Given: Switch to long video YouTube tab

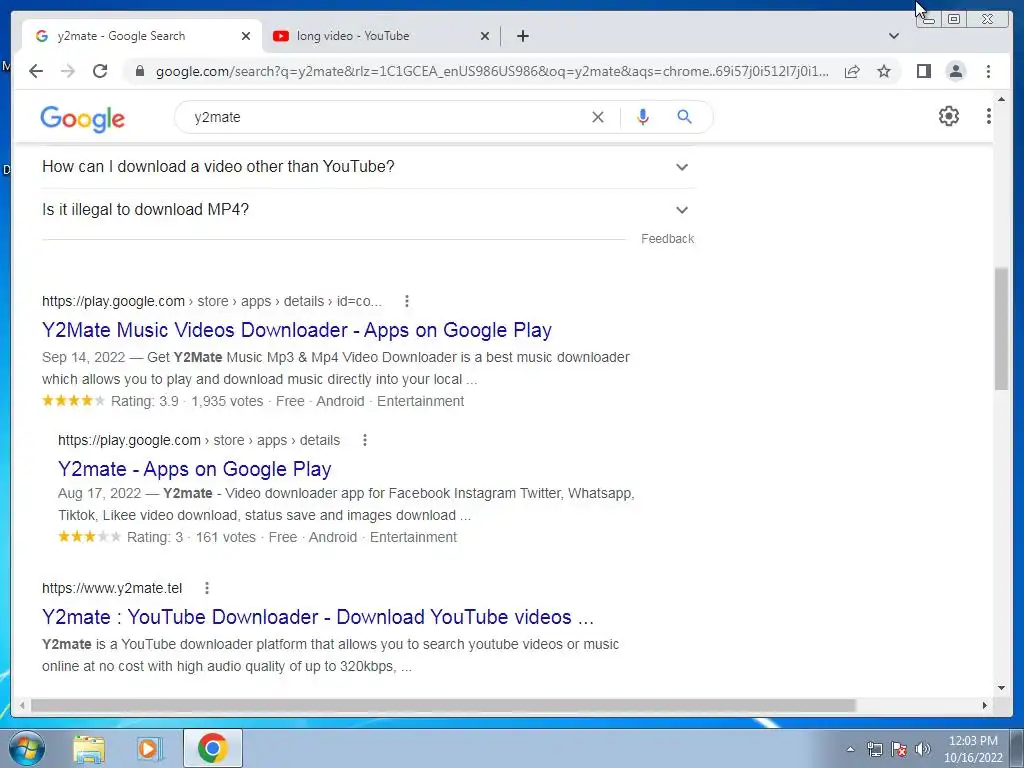Looking at the screenshot, I should click(x=381, y=36).
